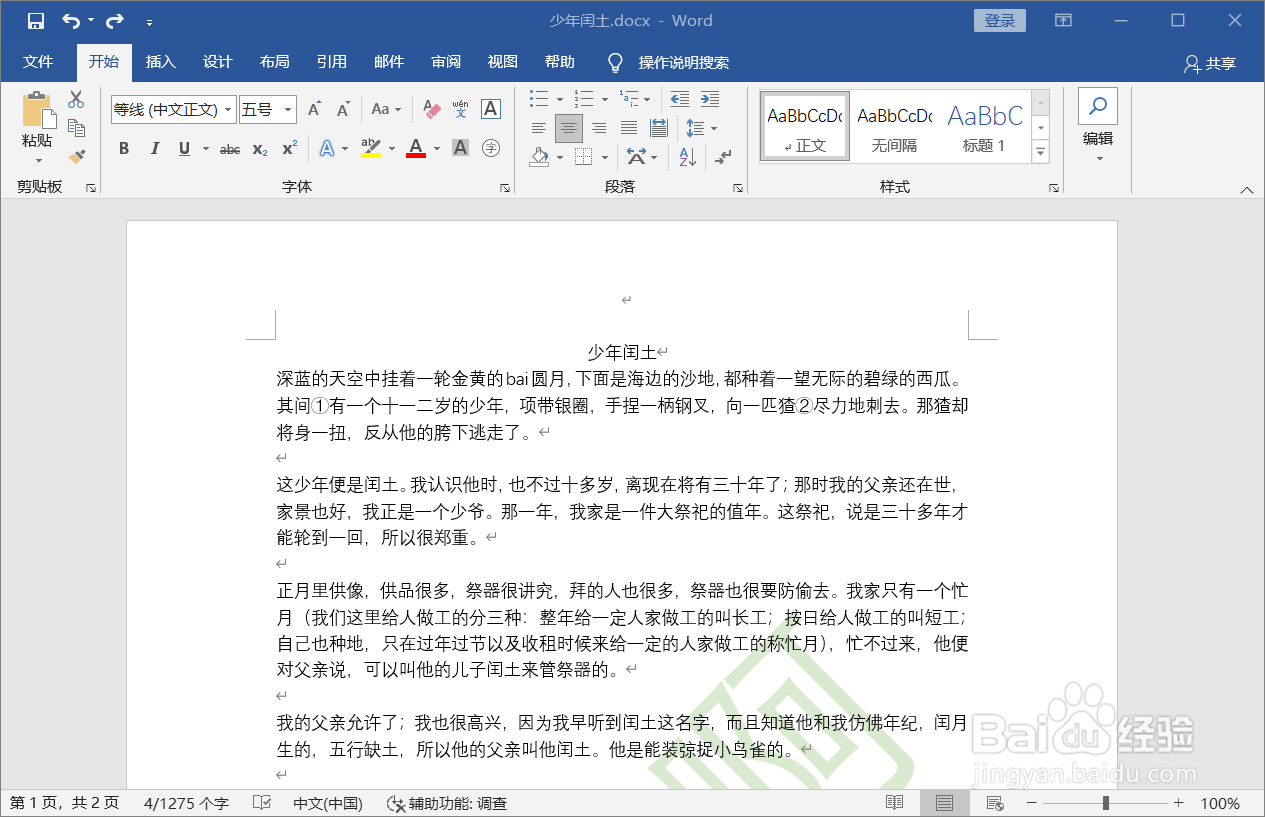Open the line spacing dropdown
The width and height of the screenshot is (1265, 817).
tap(714, 128)
